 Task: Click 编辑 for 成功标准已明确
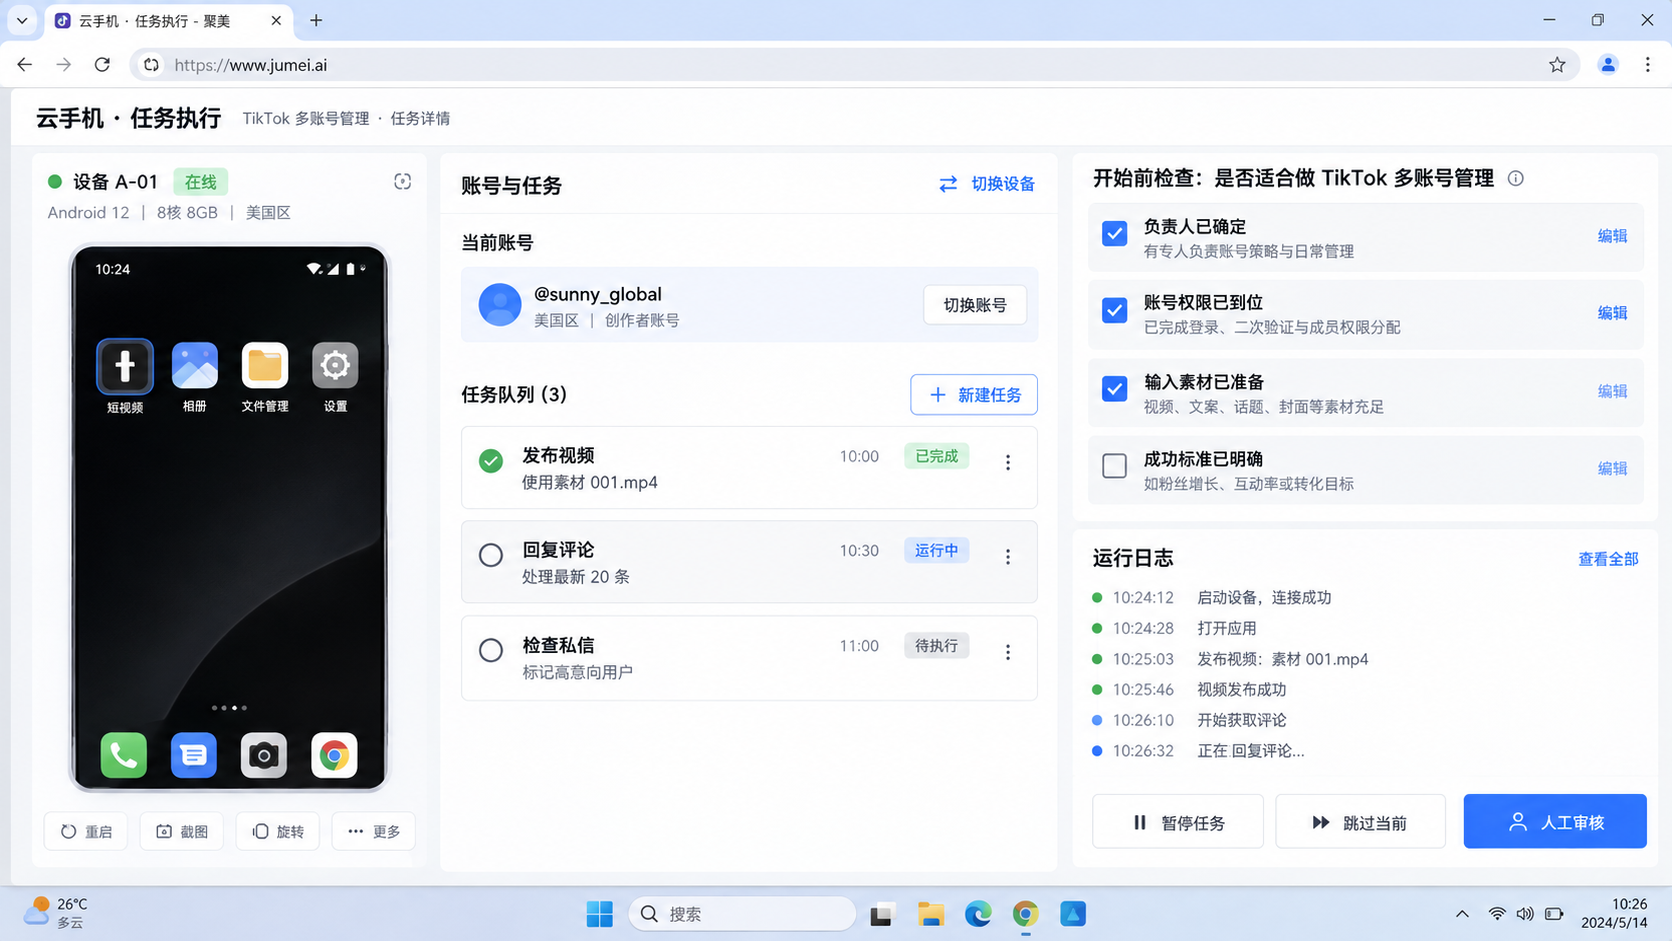[x=1612, y=468]
